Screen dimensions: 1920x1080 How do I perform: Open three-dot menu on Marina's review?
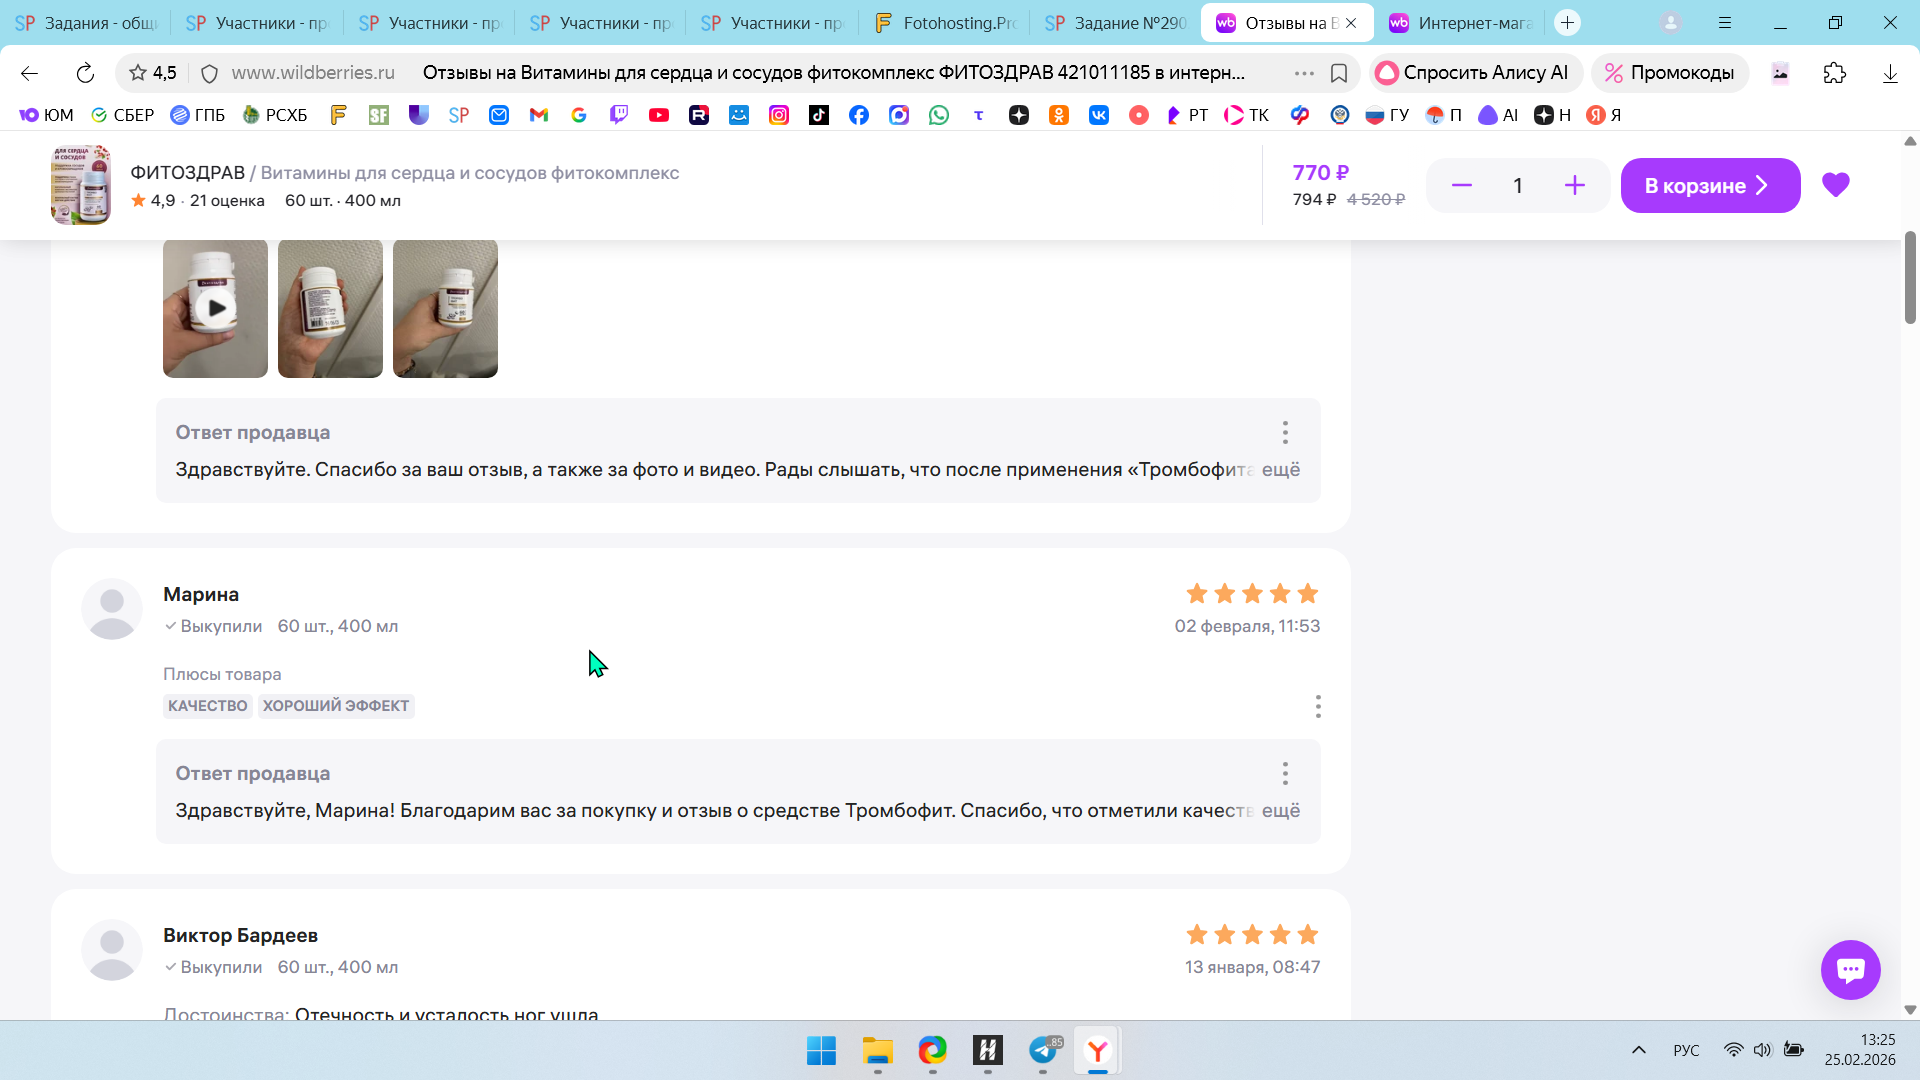click(x=1318, y=707)
